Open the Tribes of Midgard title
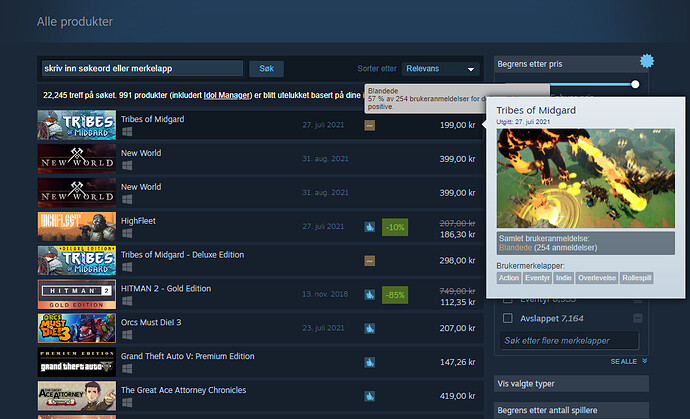Viewport: 690px width, 419px height. [152, 119]
